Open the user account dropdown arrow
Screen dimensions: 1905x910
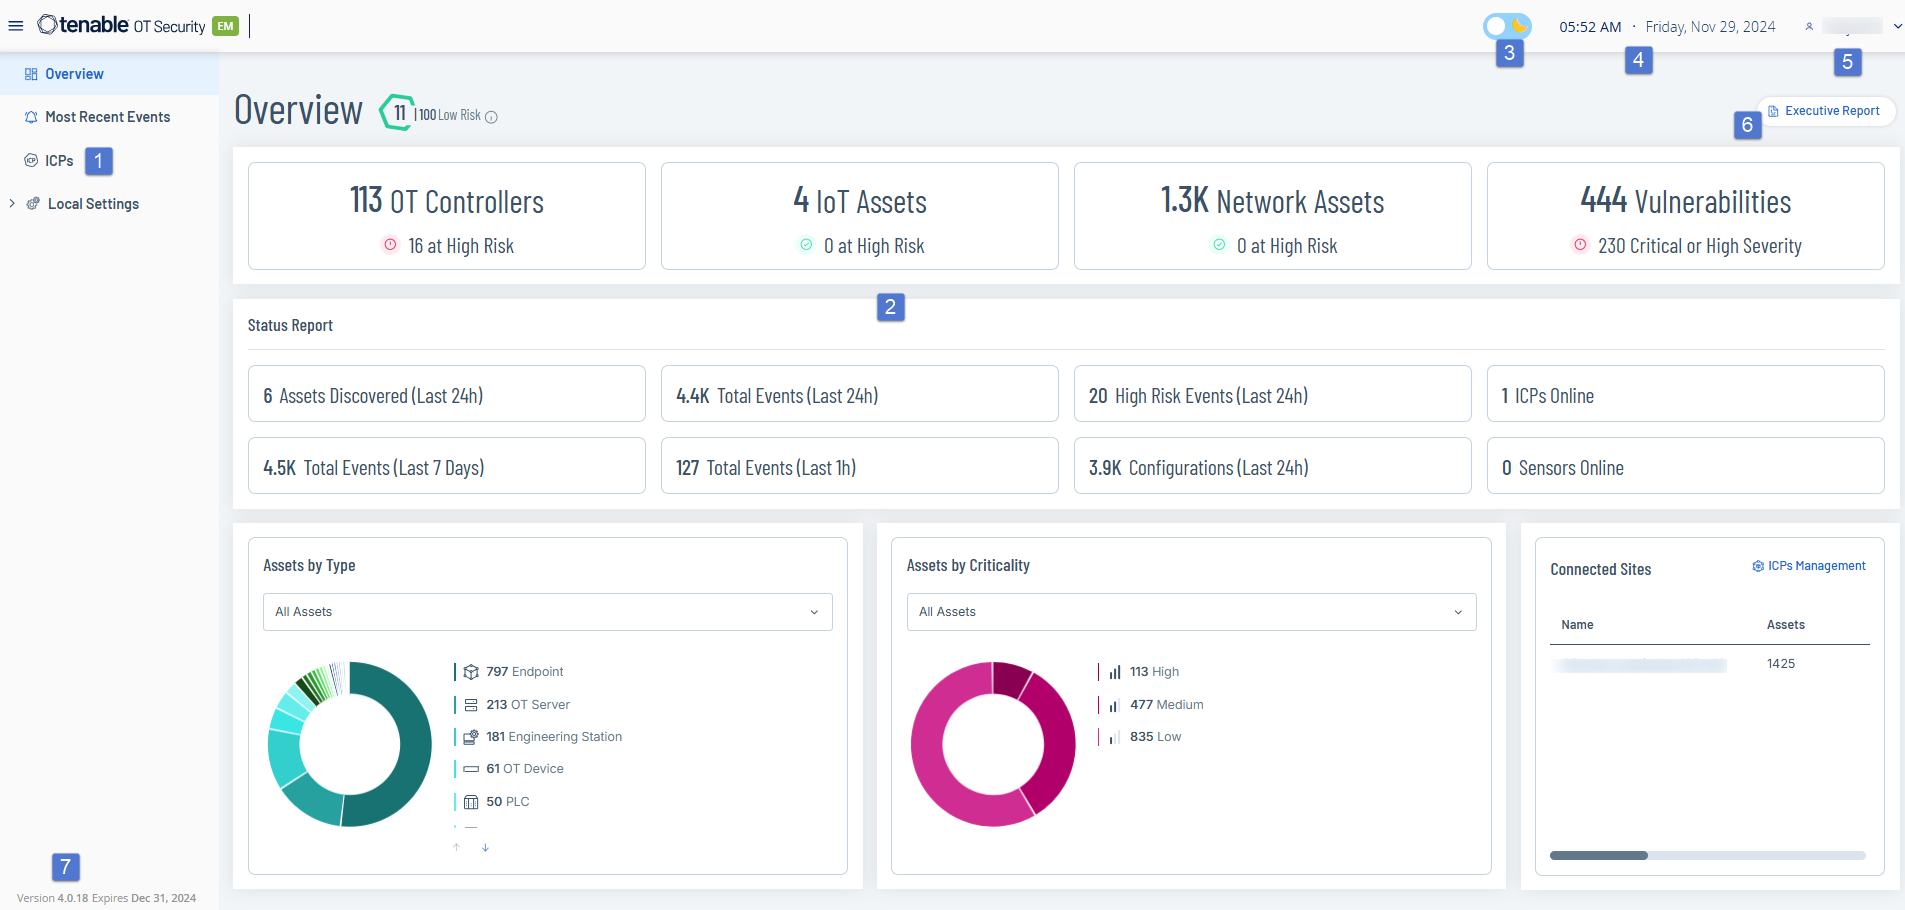(1897, 27)
